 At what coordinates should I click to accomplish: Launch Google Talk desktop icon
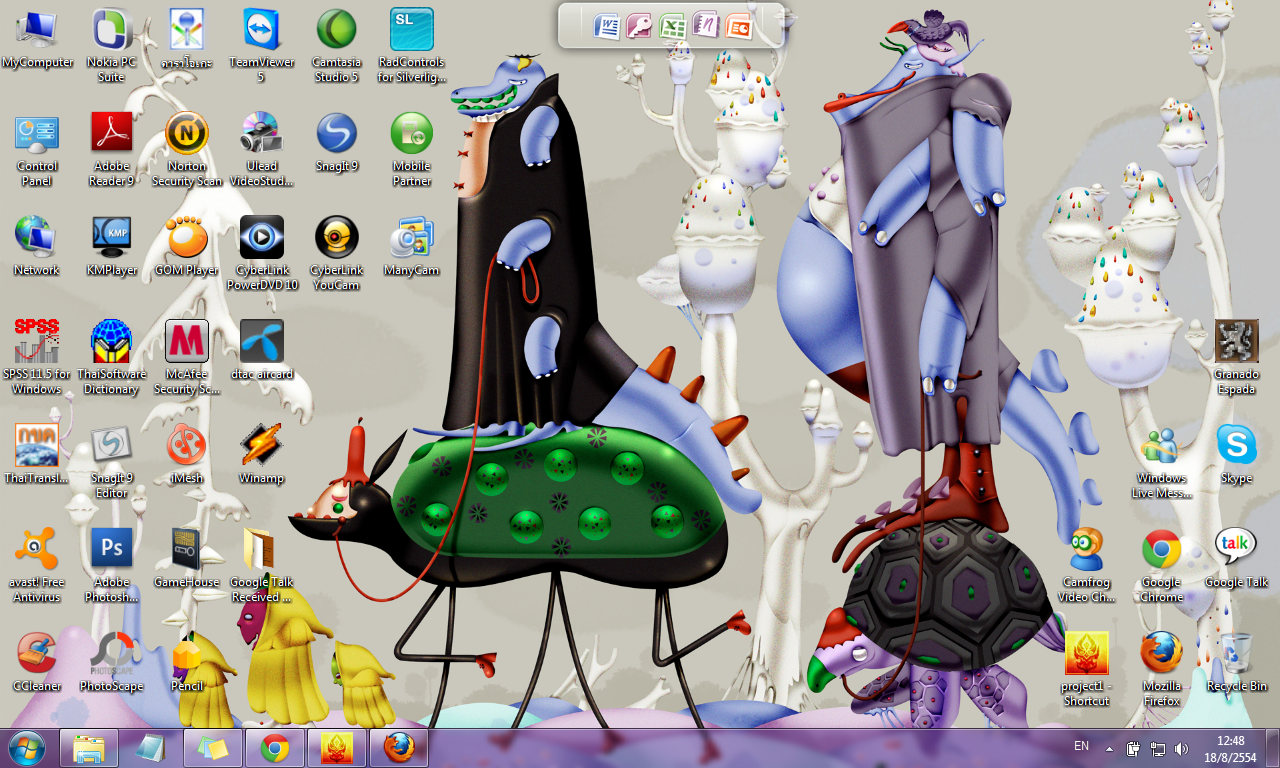(x=1237, y=559)
